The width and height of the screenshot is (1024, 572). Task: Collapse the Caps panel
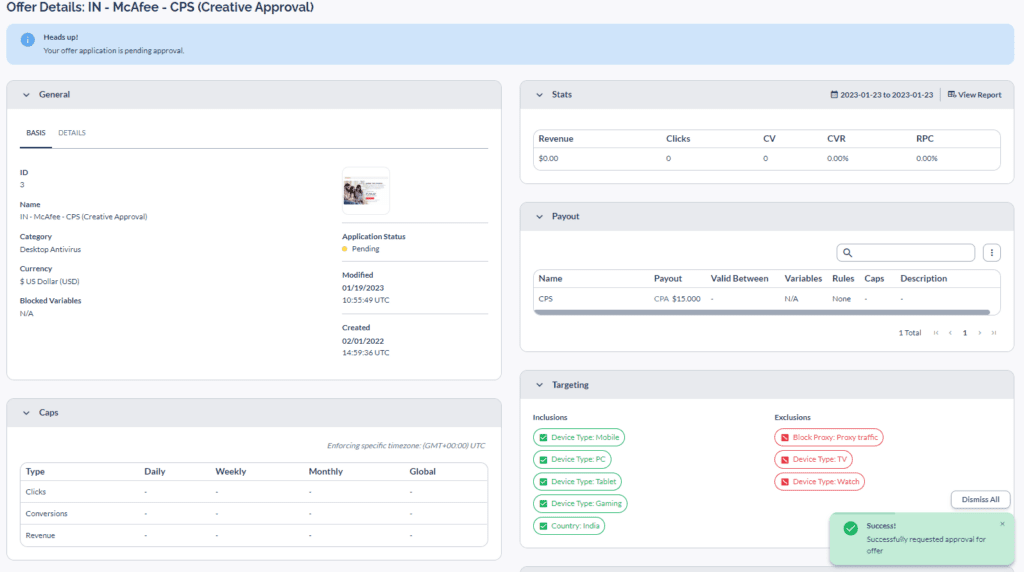coord(27,412)
